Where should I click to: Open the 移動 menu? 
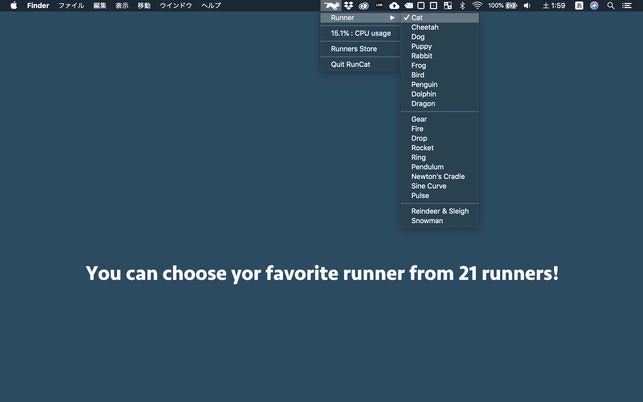(x=144, y=6)
